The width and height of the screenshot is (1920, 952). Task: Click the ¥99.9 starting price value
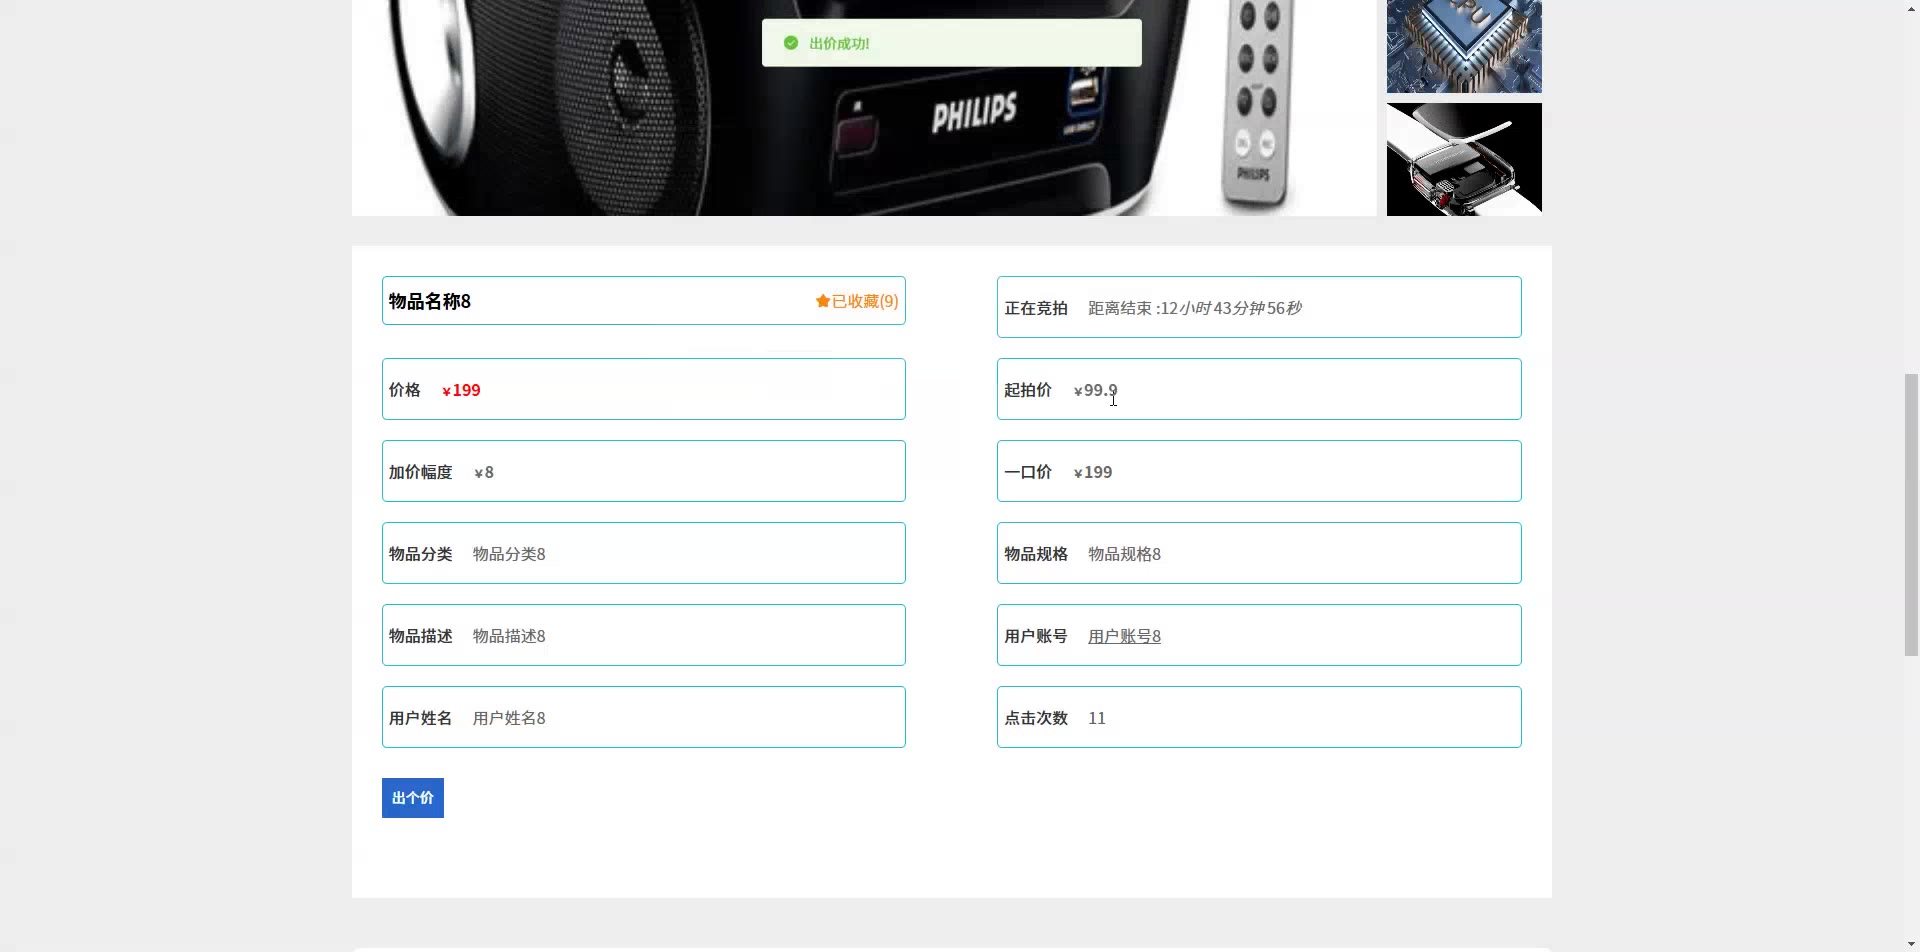1095,390
